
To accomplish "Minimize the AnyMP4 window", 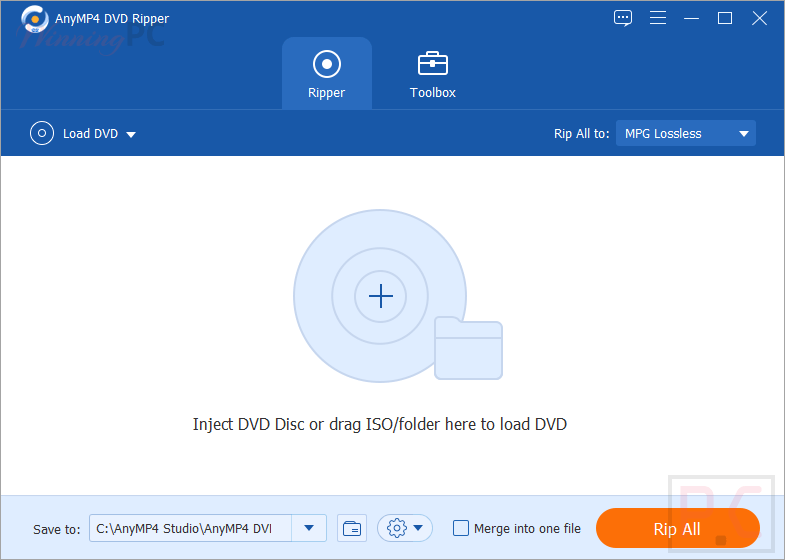I will (x=691, y=19).
